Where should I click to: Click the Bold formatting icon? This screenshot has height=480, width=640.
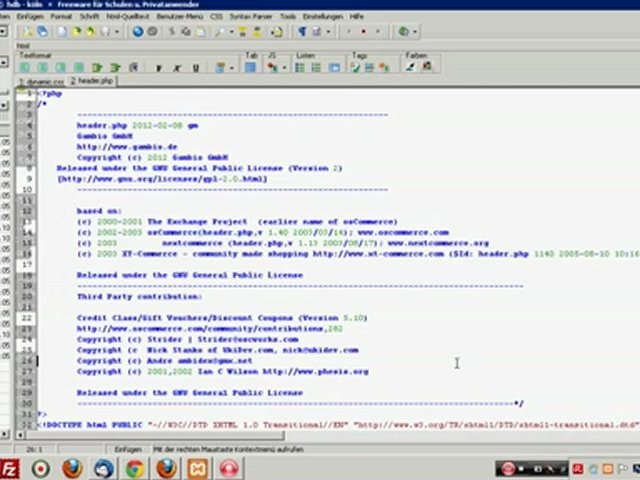coord(158,67)
